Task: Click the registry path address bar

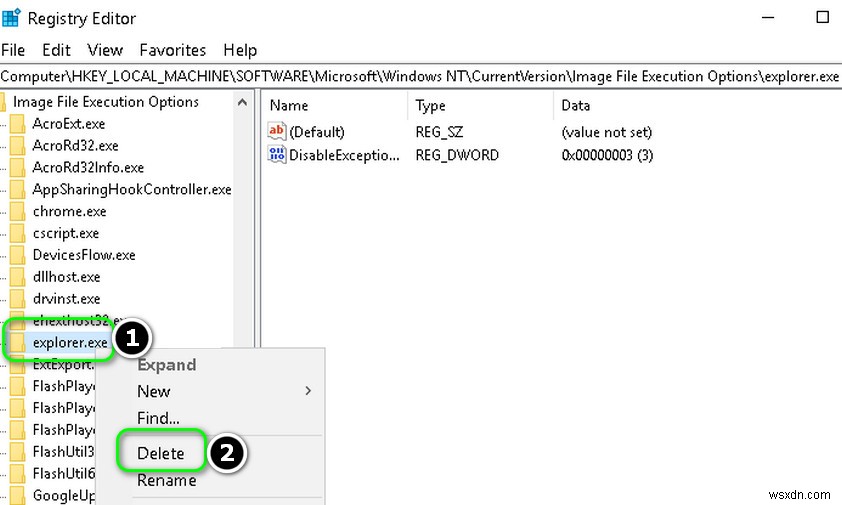Action: tap(421, 76)
